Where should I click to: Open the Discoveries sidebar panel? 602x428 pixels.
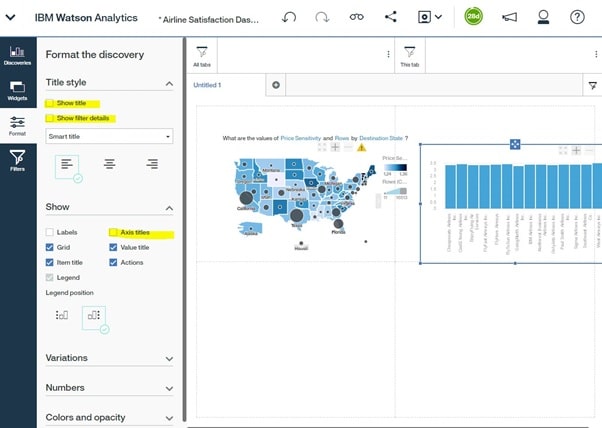[18, 55]
